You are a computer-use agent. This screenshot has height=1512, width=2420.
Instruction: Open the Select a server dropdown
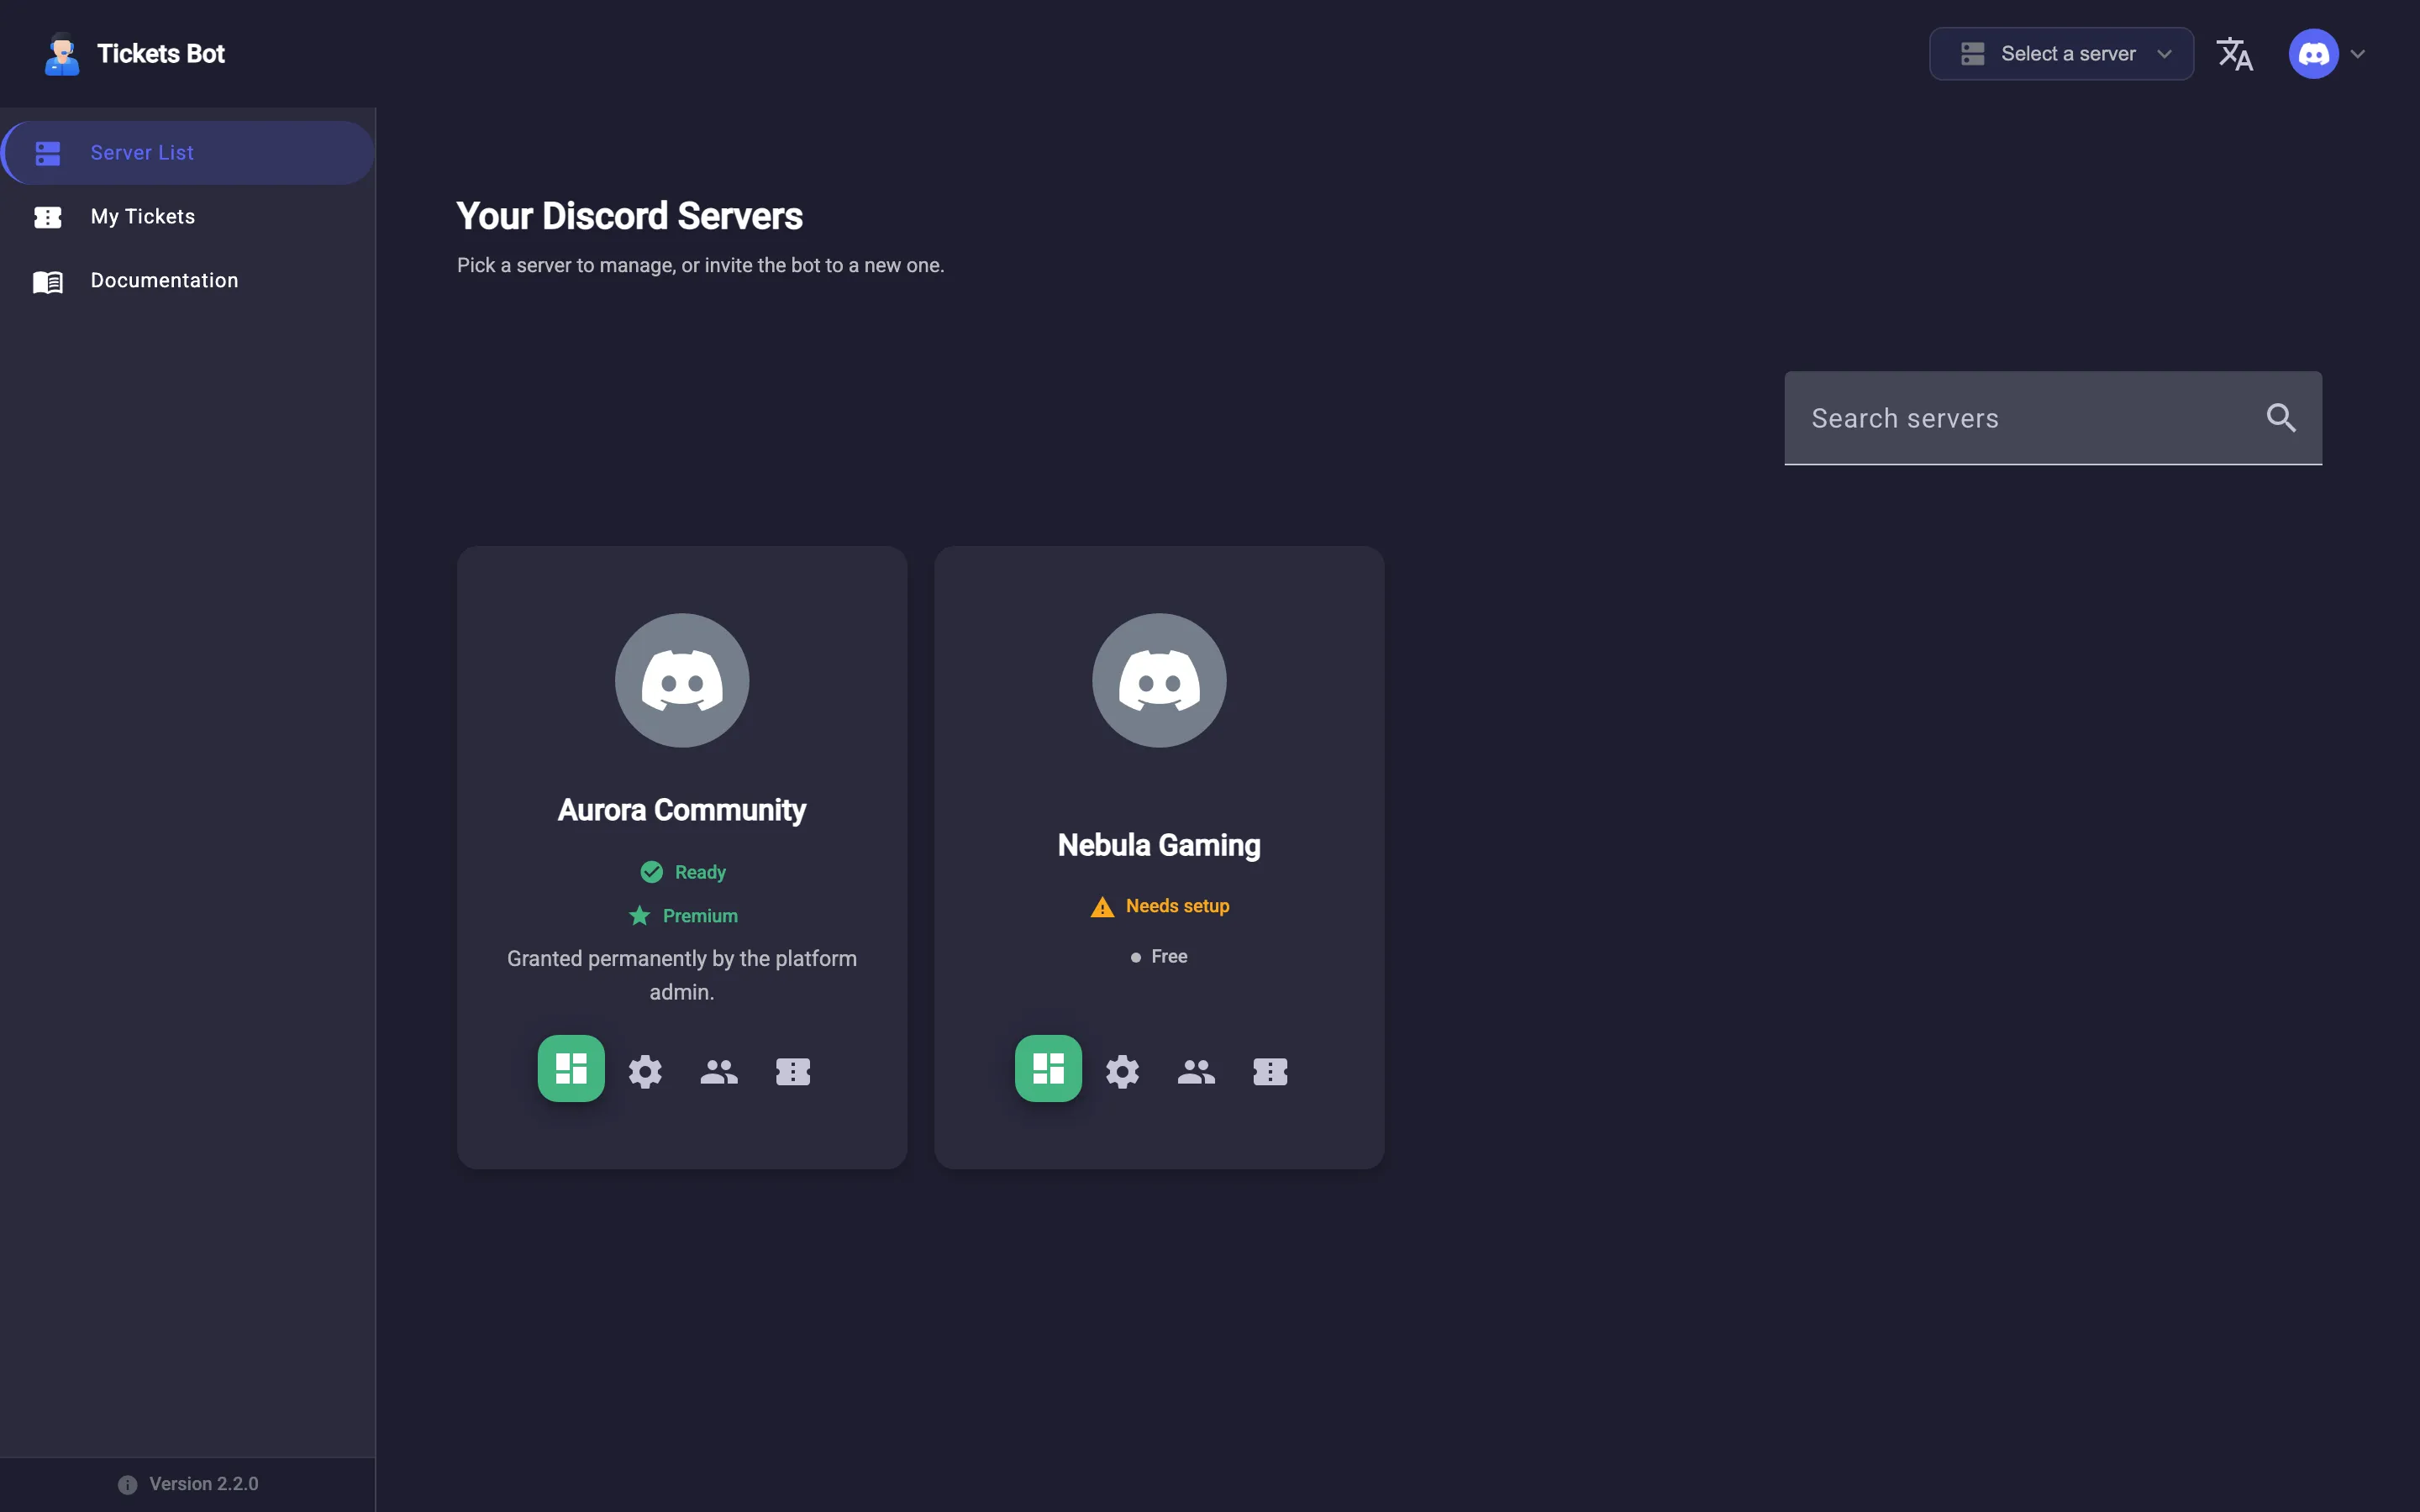[x=2061, y=54]
